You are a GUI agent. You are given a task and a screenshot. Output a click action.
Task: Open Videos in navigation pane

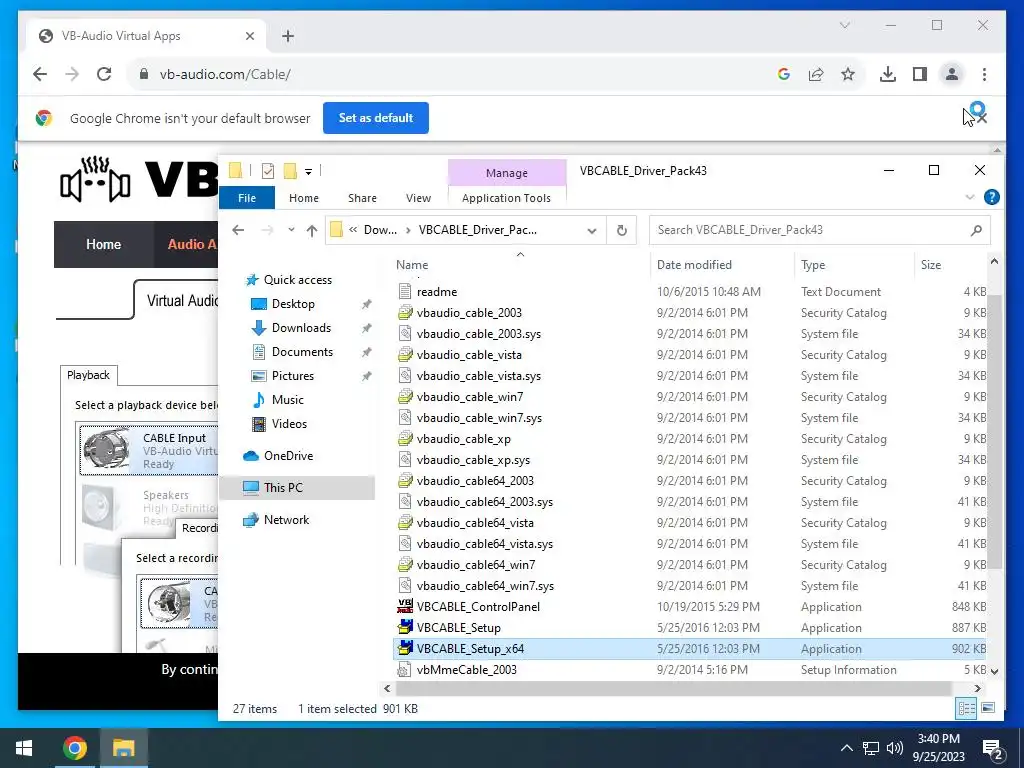[289, 424]
